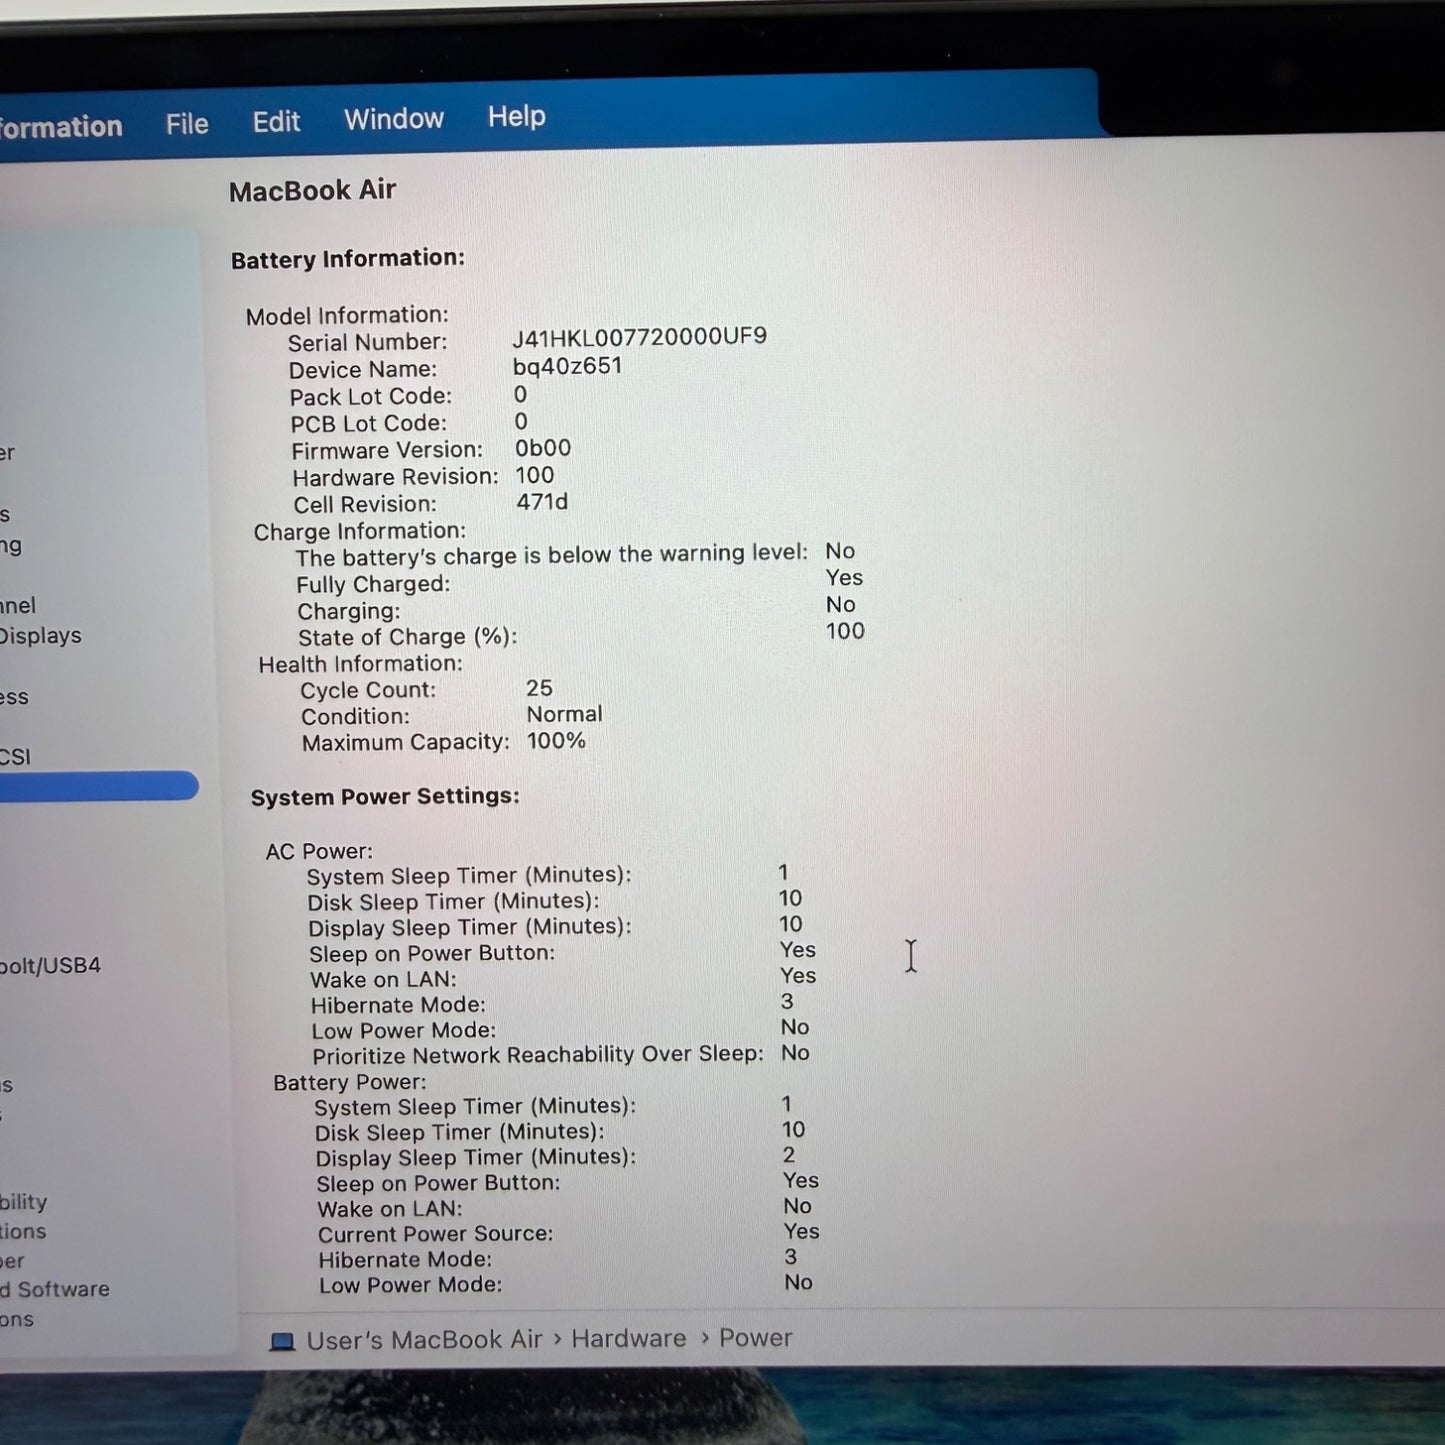Click the Hardware Revision value 100
The height and width of the screenshot is (1445, 1445).
click(x=535, y=475)
